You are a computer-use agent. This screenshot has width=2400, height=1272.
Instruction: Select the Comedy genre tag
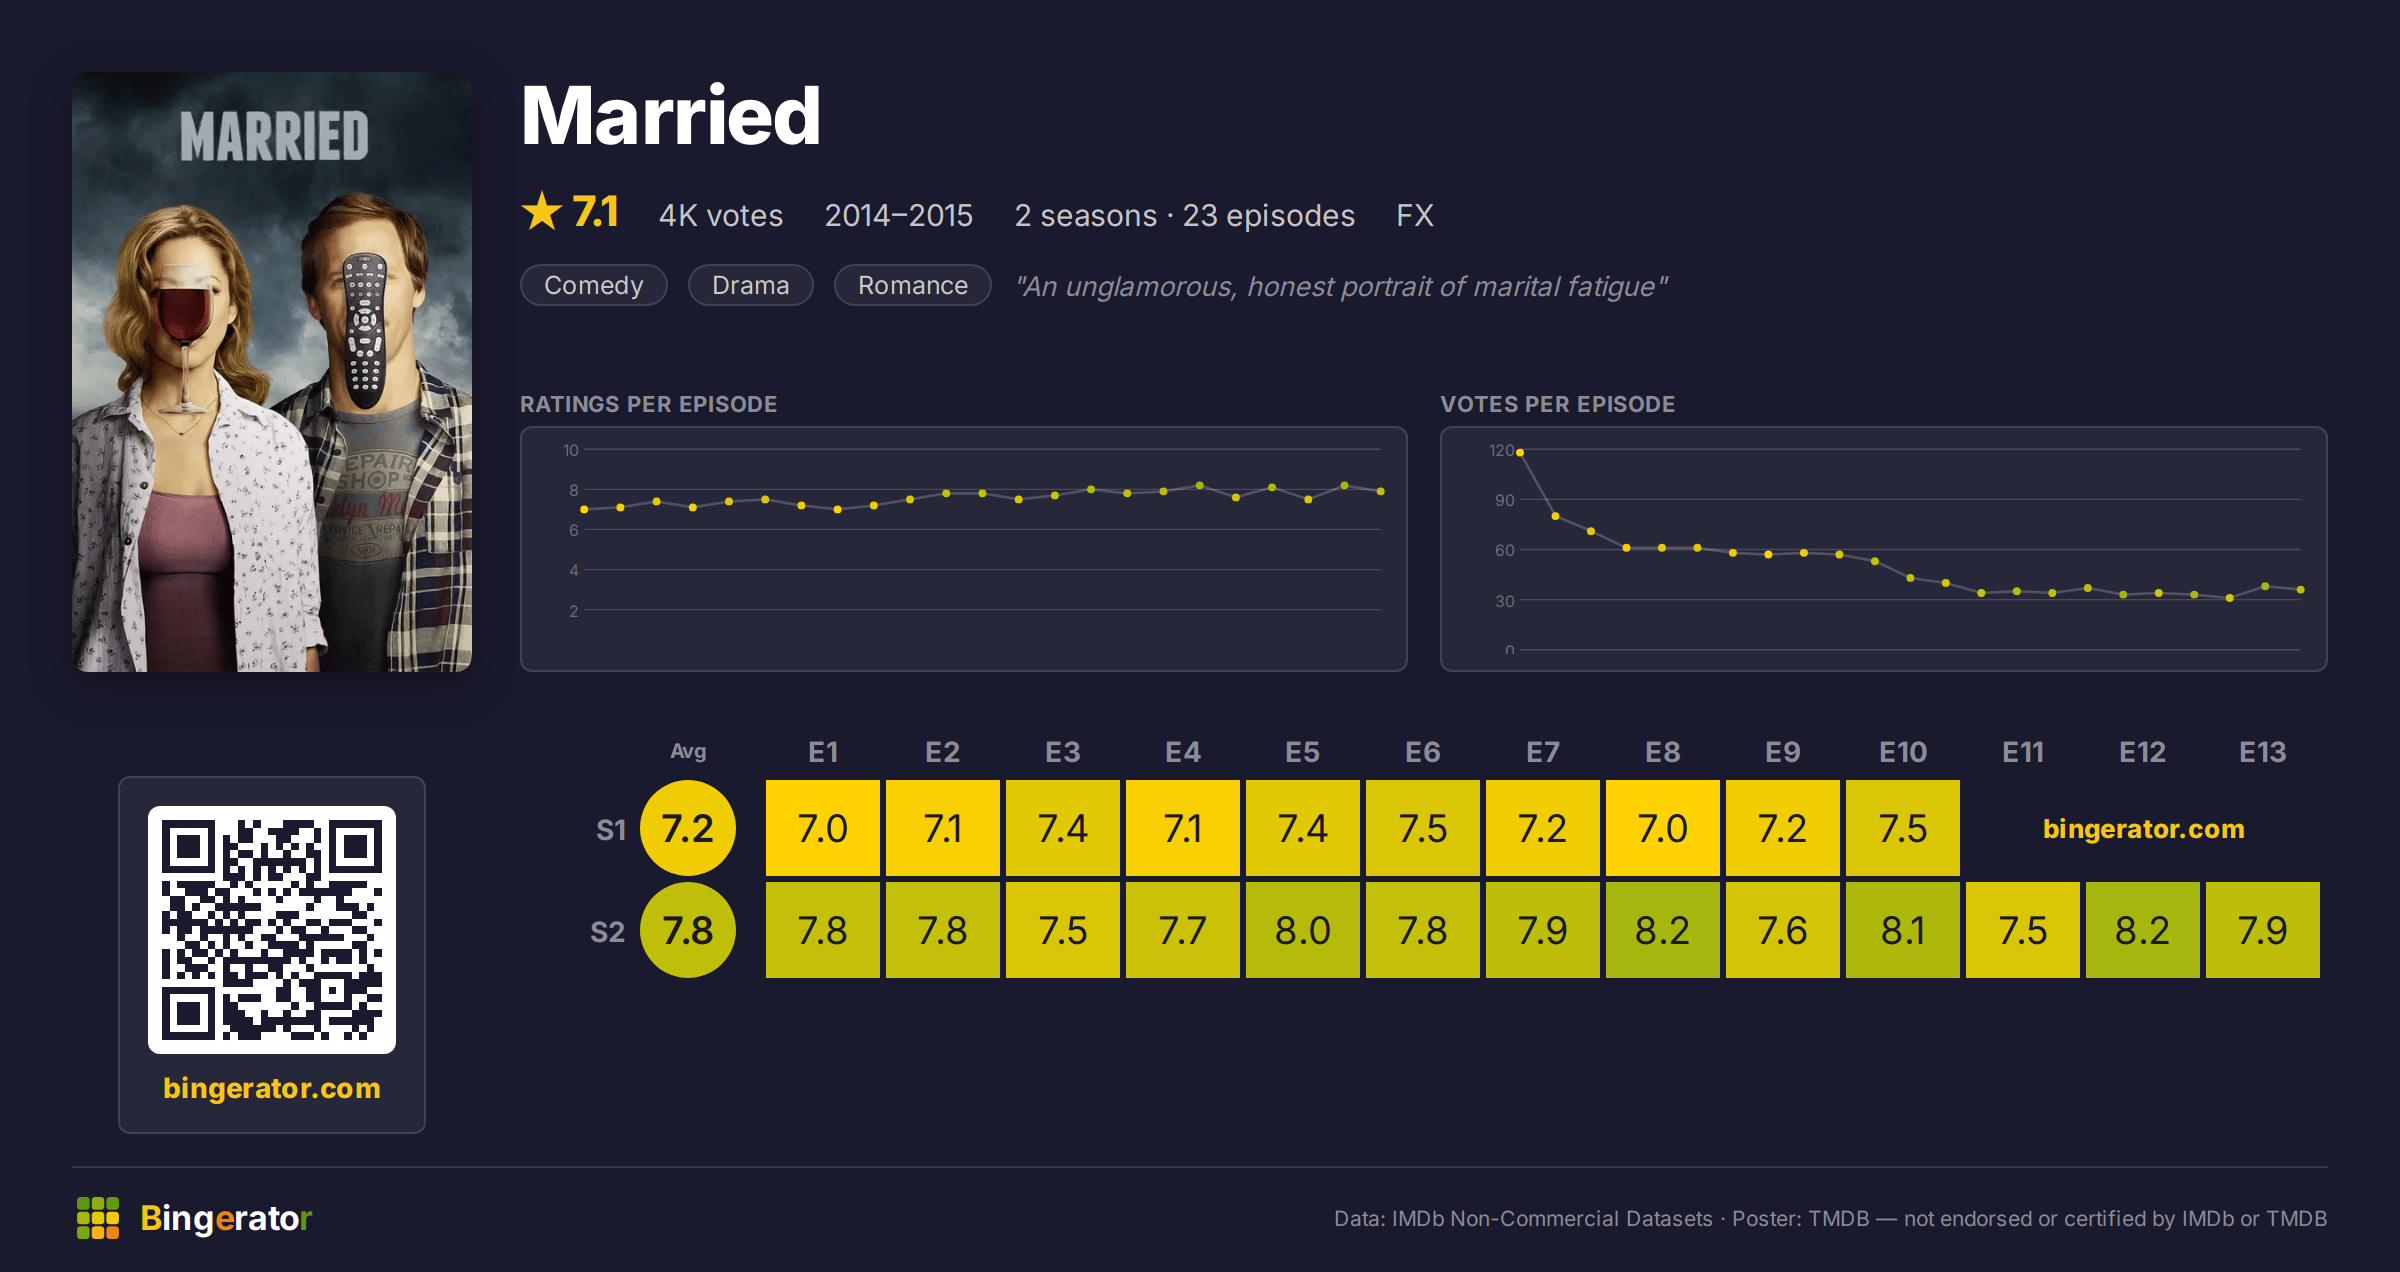click(594, 286)
